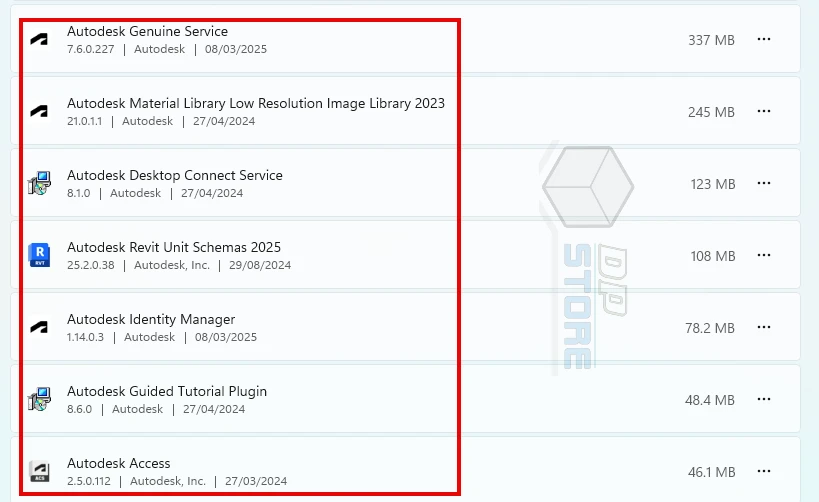
Task: Open more options for Autodesk Identity Manager
Action: tap(764, 328)
